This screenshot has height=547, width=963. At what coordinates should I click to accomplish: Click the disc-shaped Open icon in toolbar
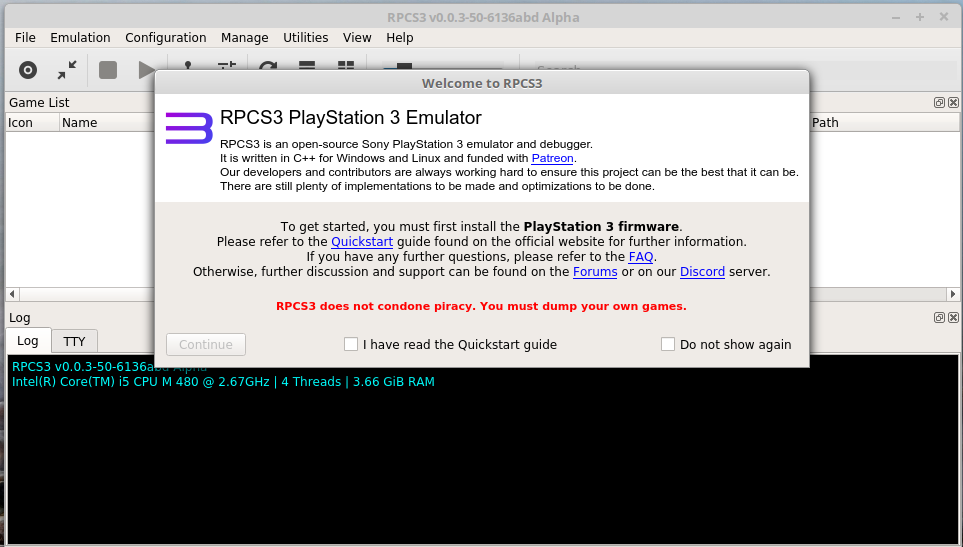(28, 70)
